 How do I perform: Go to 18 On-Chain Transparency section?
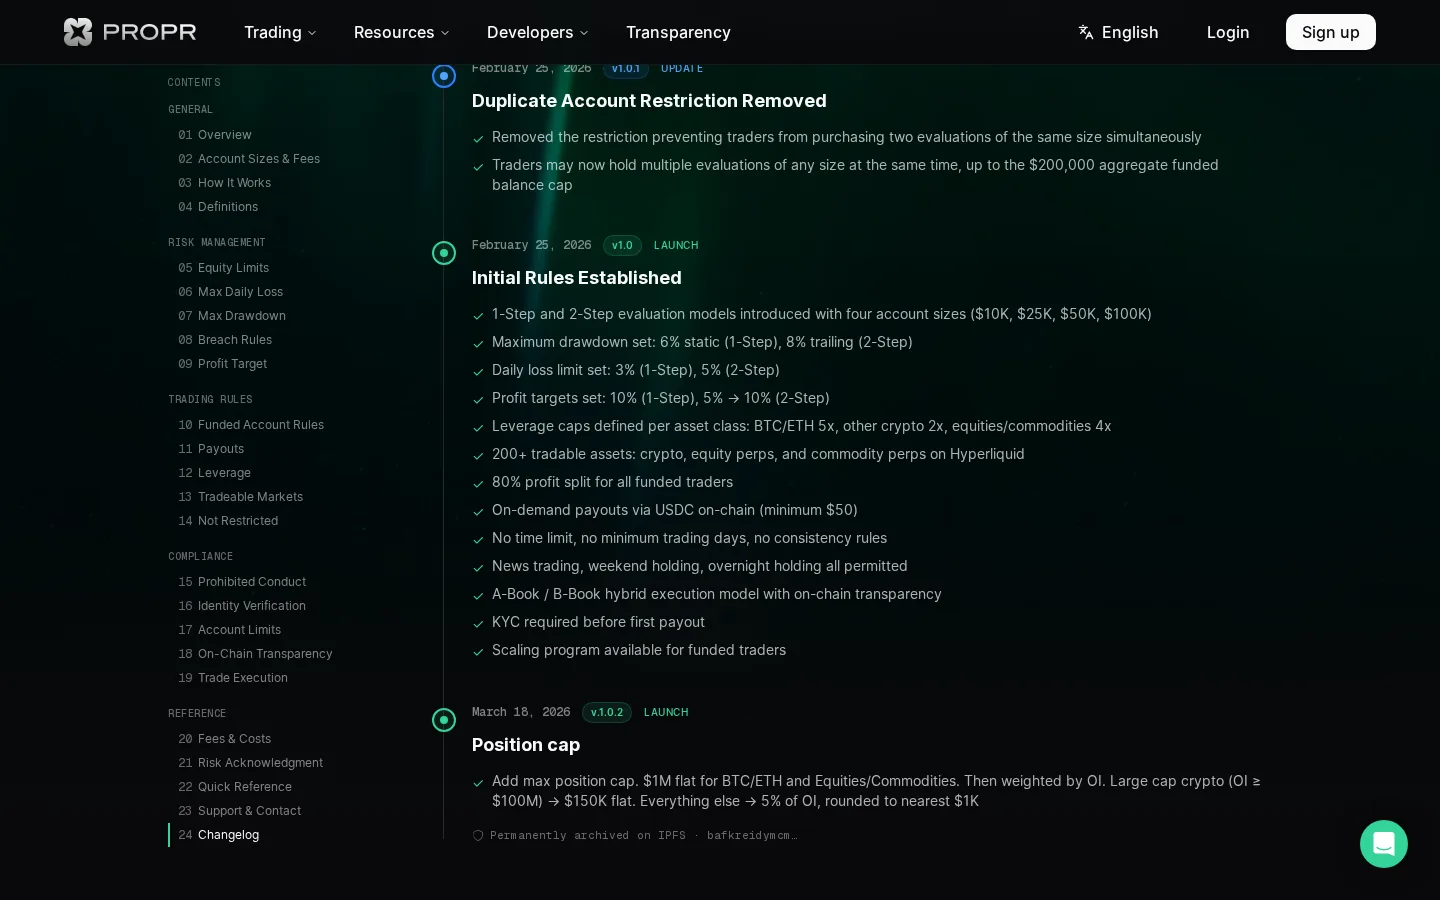tap(255, 654)
